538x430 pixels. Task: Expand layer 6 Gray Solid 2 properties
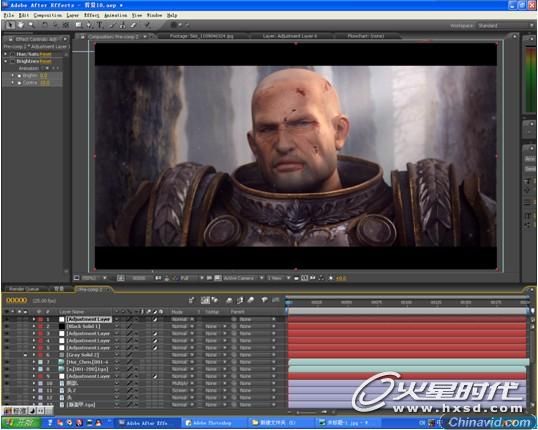coord(34,355)
